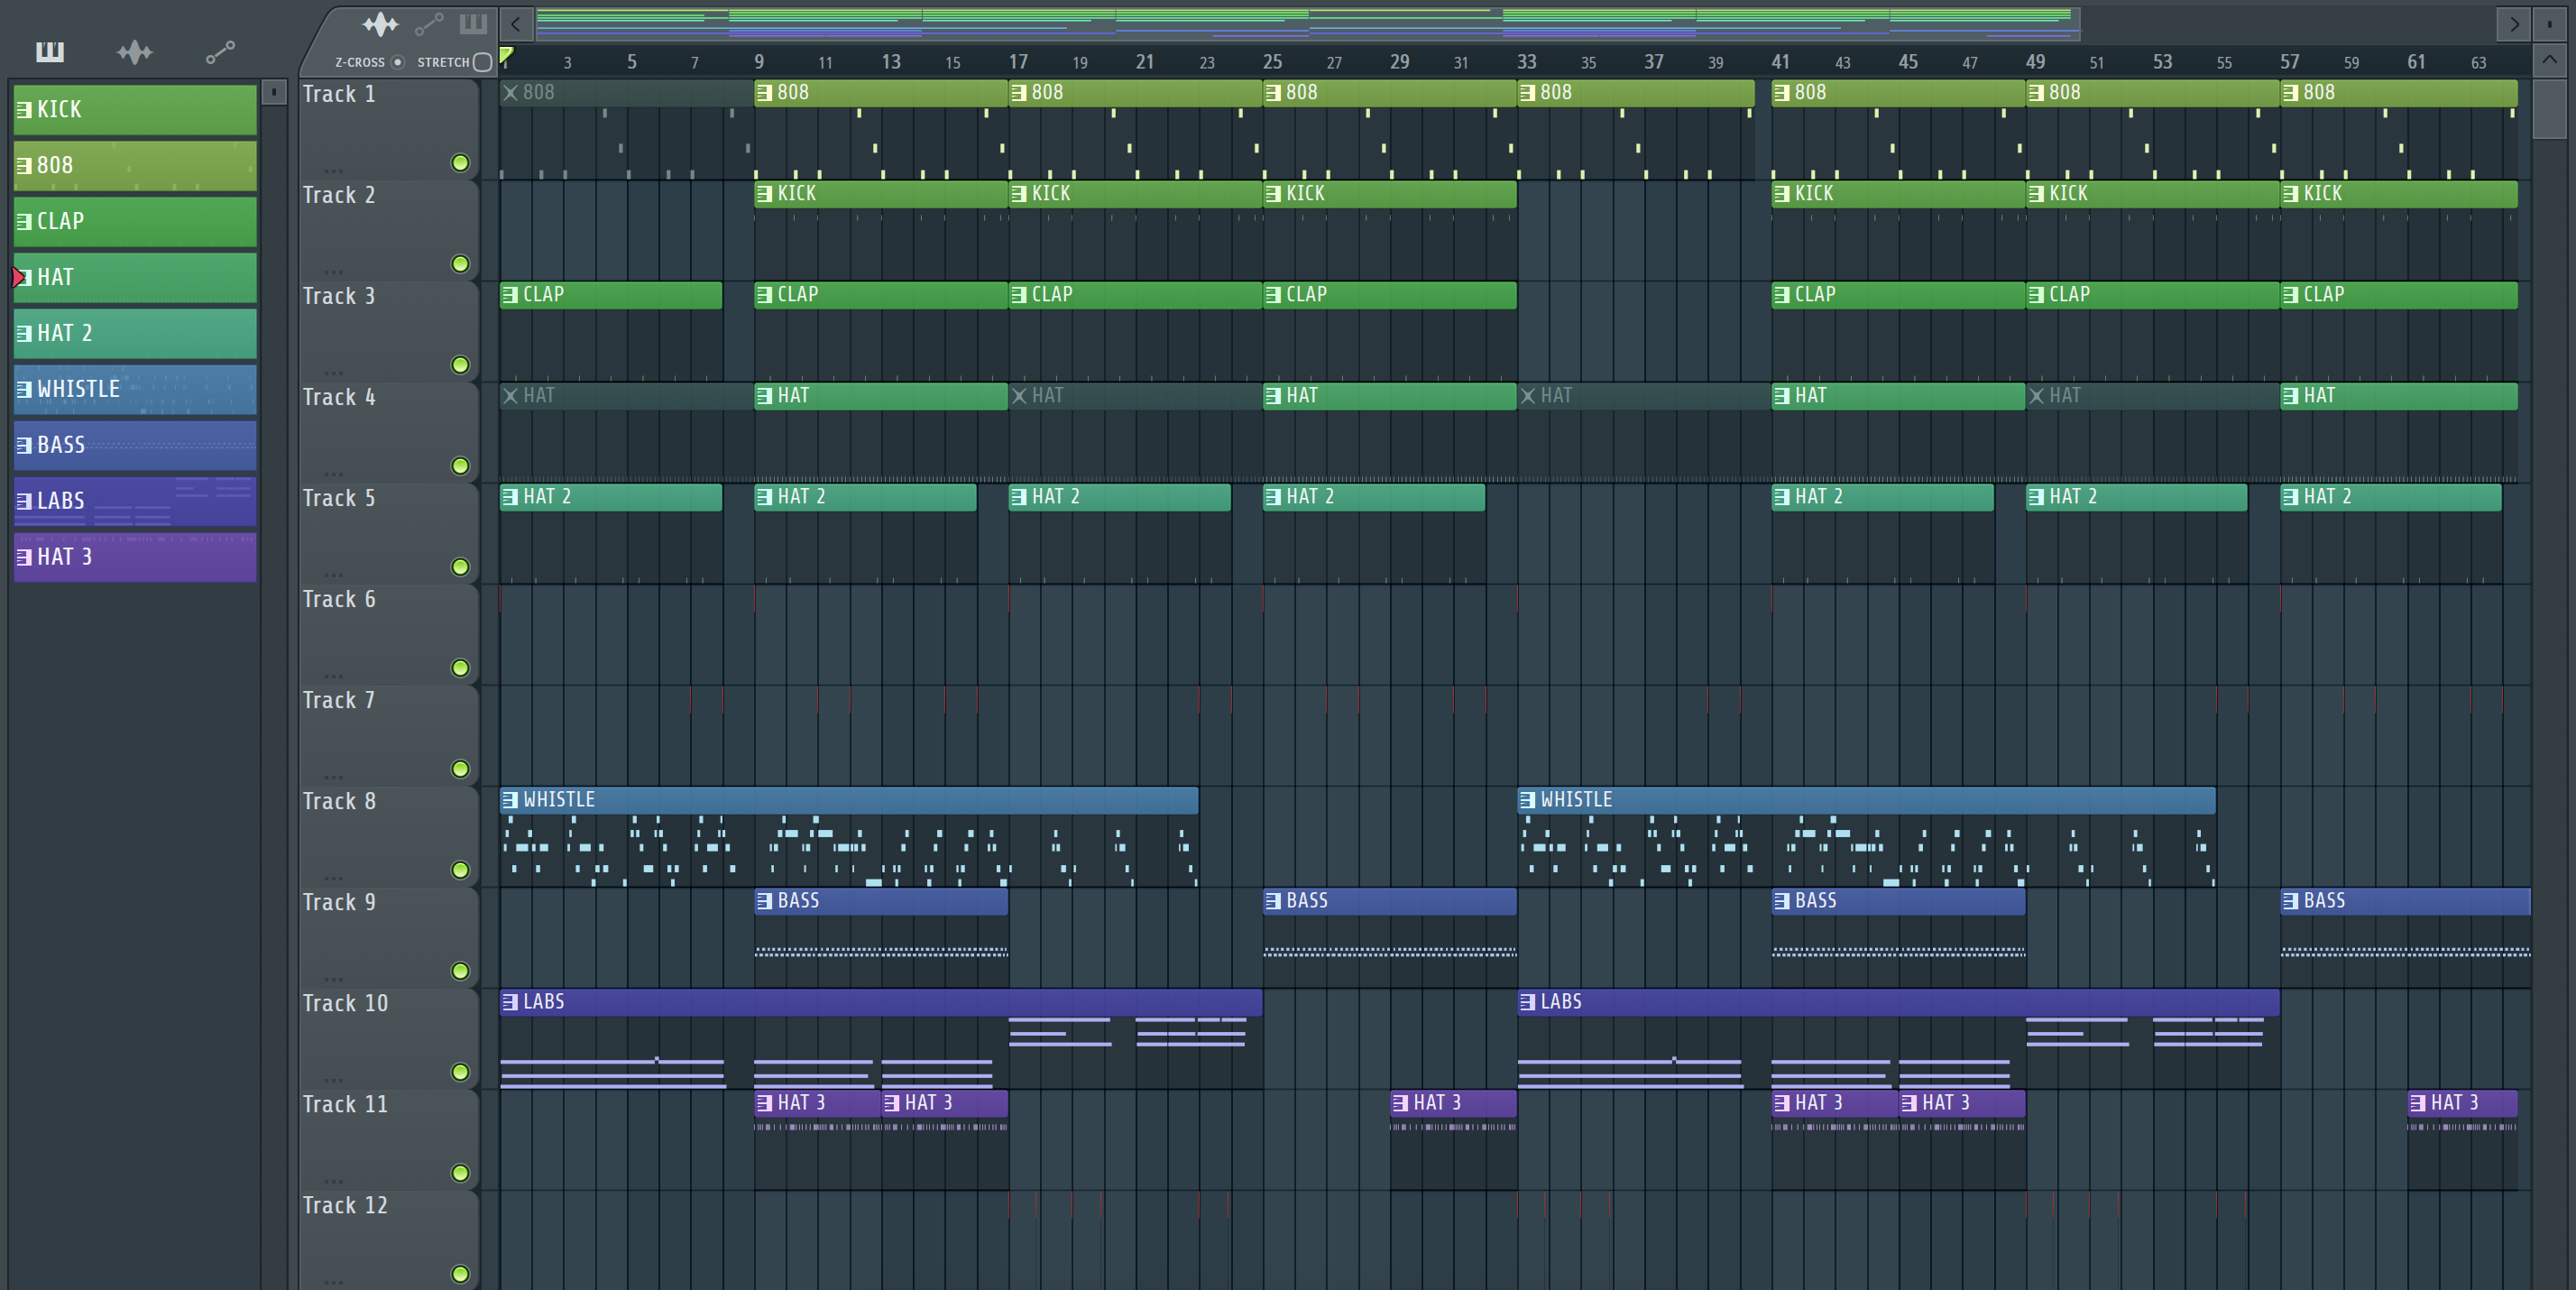Screen dimensions: 2576x1290
Task: Click the muted 808 clip X icon at bar 1
Action: 511,93
